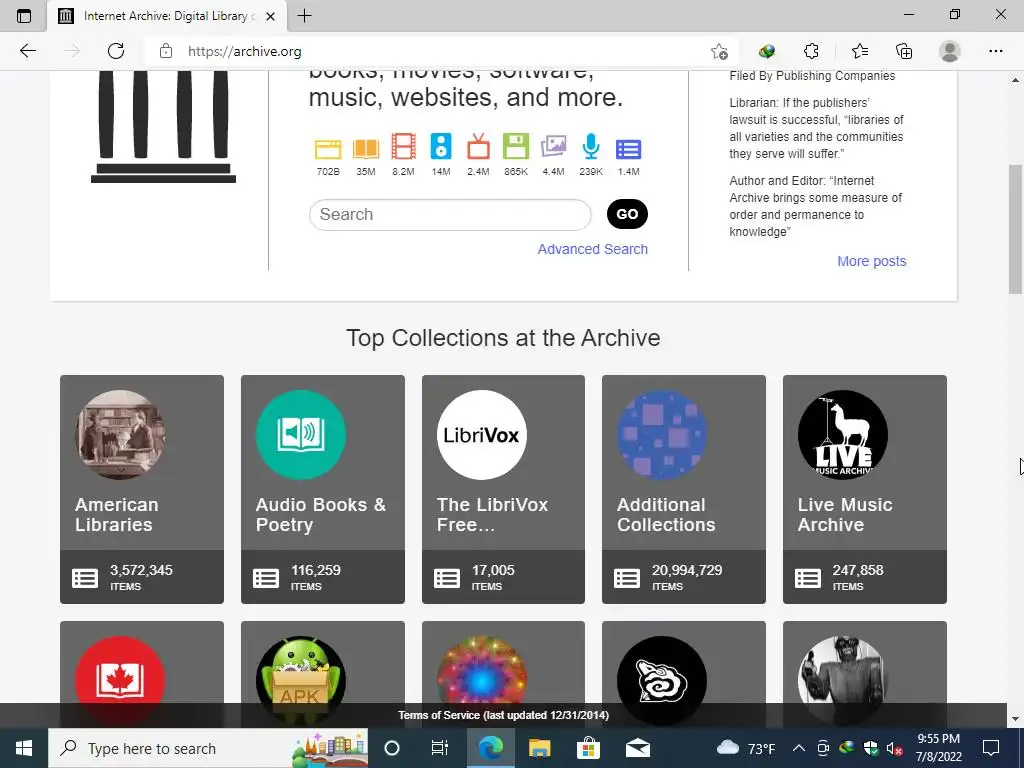
Task: Select the Internet Archive browser tab
Action: (166, 16)
